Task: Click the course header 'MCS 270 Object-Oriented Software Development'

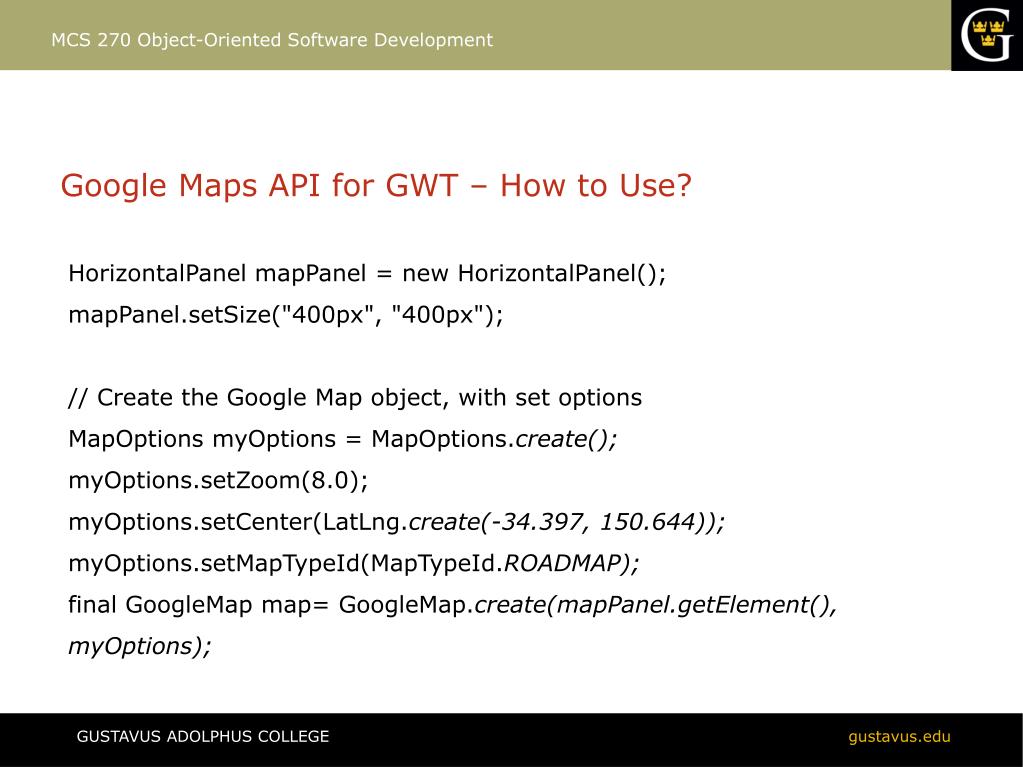Action: click(272, 40)
